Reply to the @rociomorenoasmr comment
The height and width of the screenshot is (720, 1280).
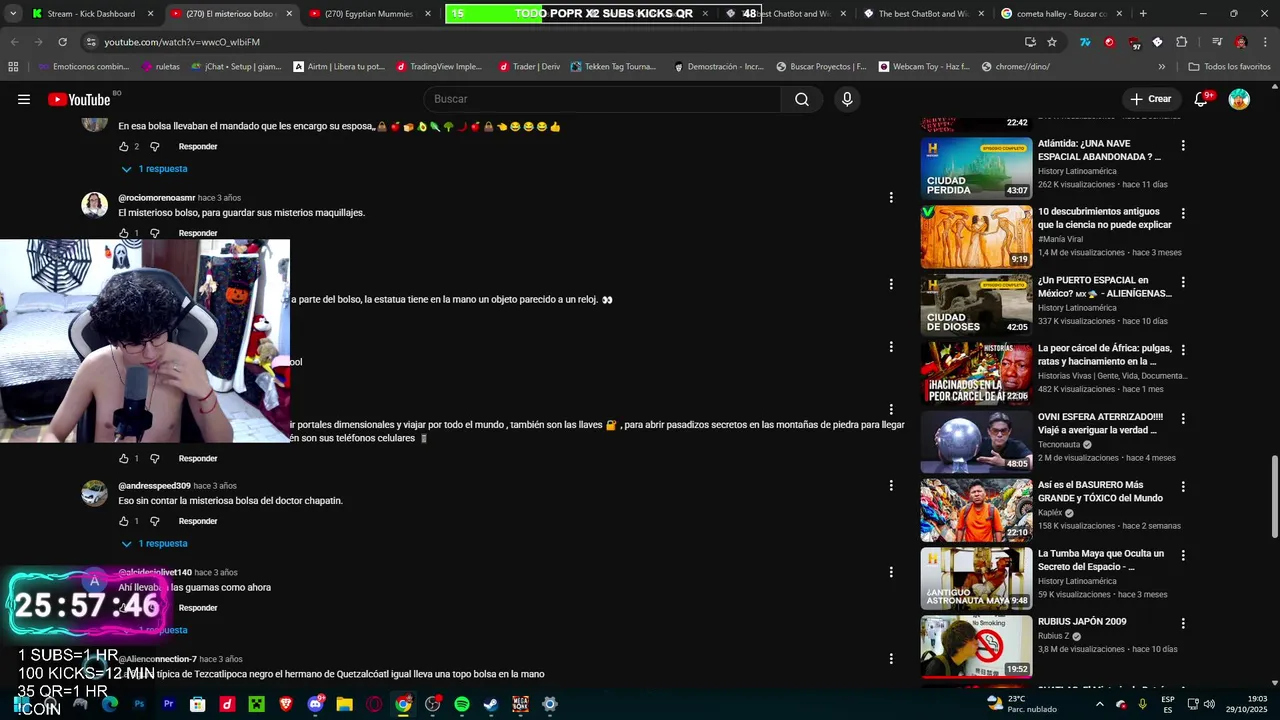[198, 233]
